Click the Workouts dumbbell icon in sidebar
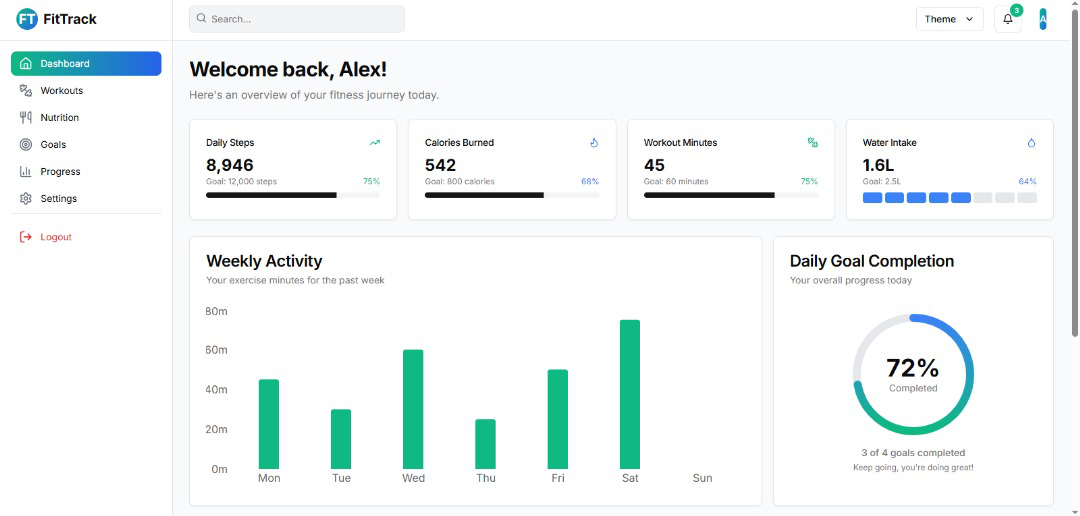This screenshot has width=1080, height=516. pos(25,90)
